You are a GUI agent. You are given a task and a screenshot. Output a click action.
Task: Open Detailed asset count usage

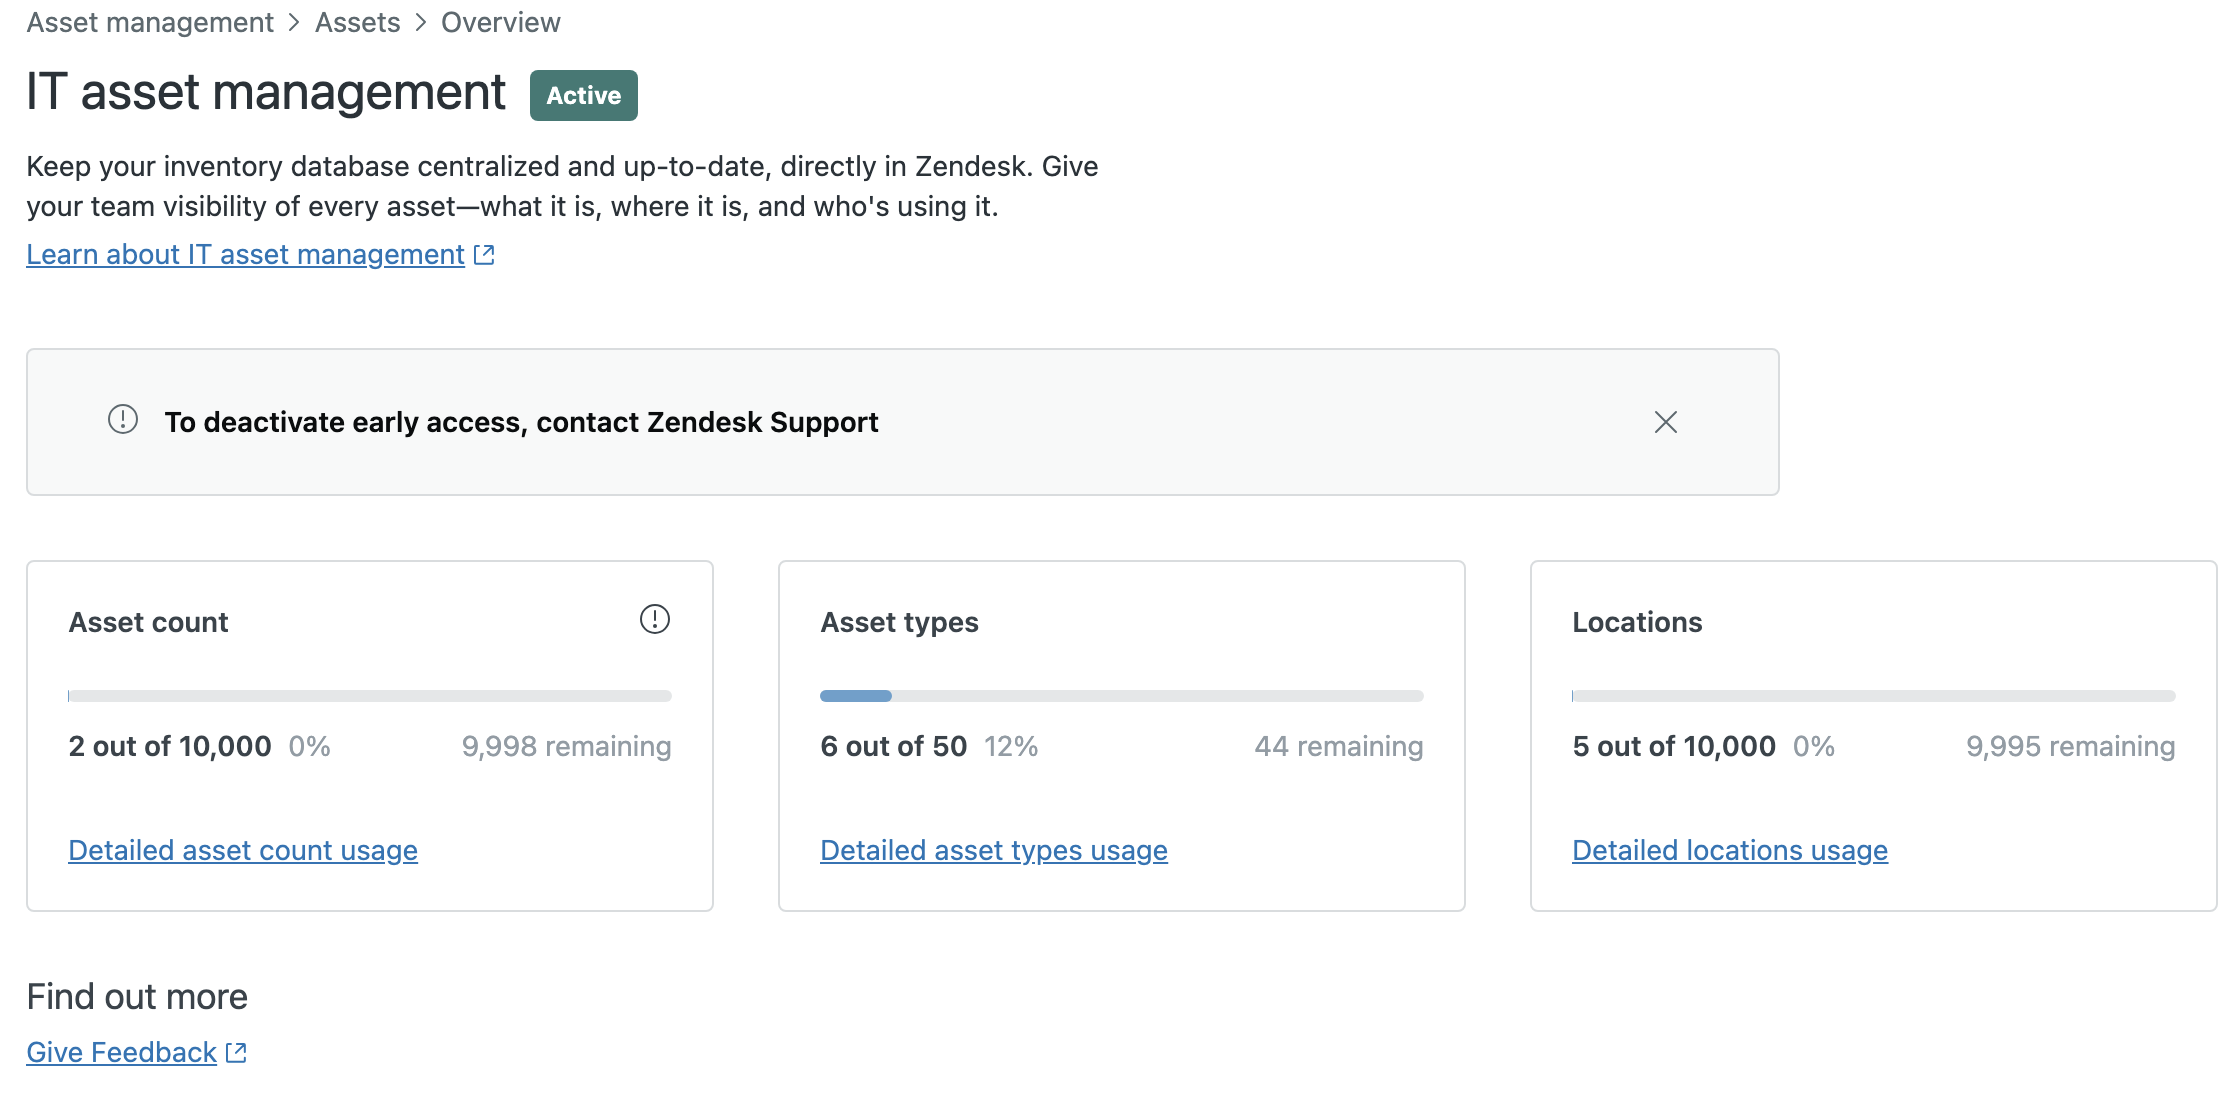(x=243, y=850)
